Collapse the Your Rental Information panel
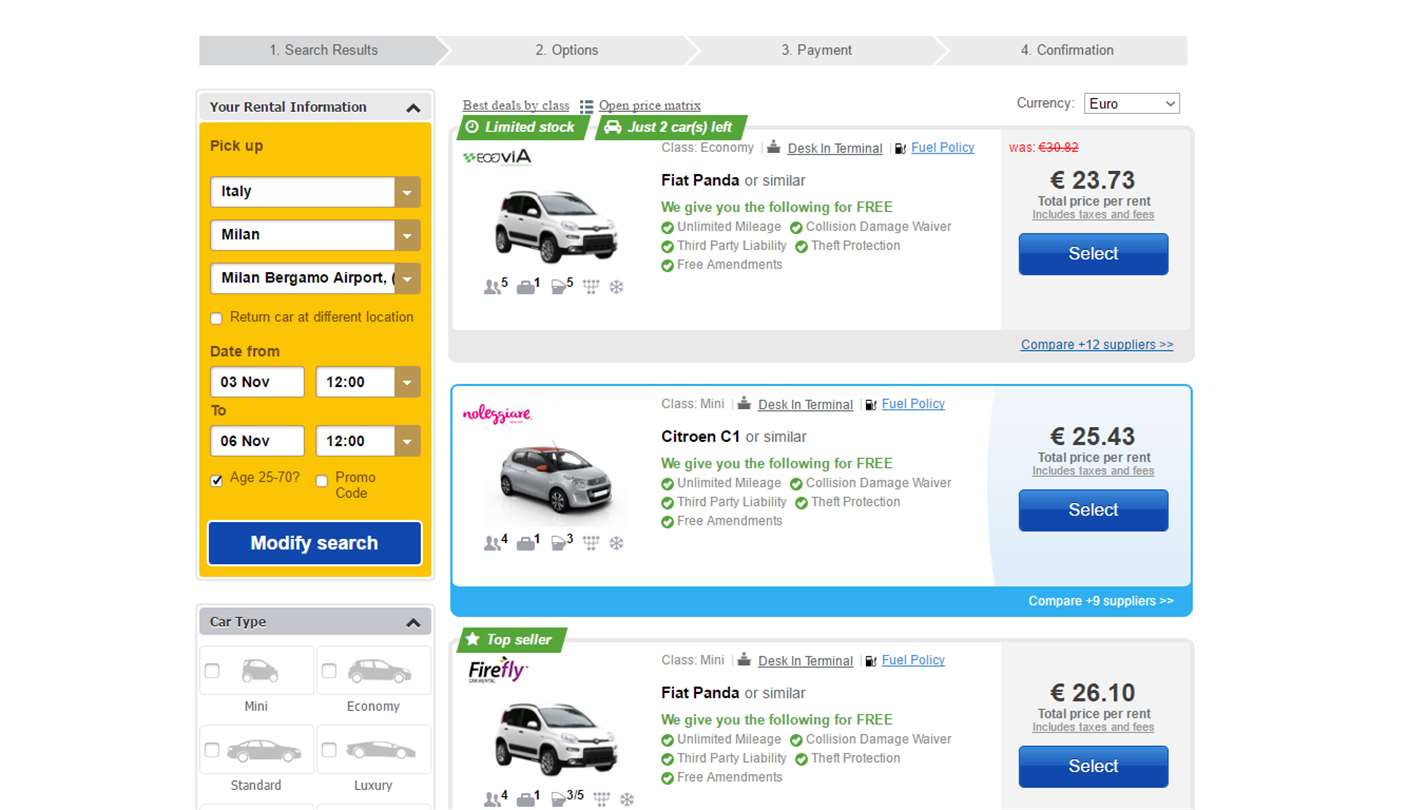Viewport: 1420px width, 810px height. 413,108
